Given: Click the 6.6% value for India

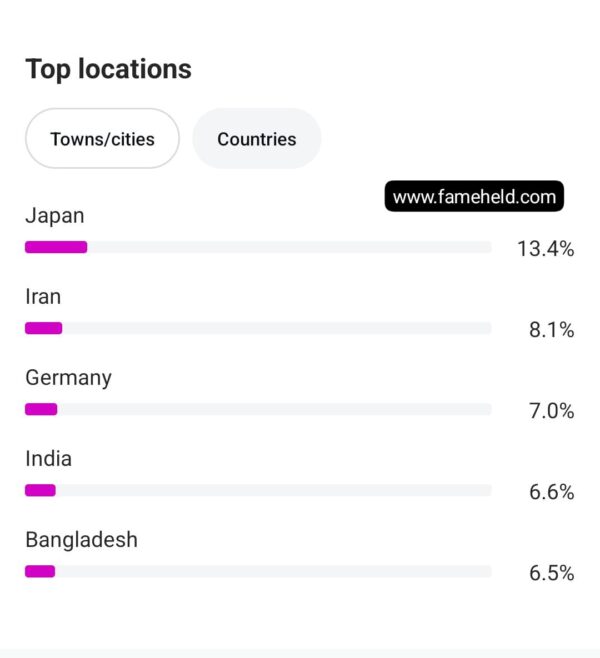Looking at the screenshot, I should point(551,492).
